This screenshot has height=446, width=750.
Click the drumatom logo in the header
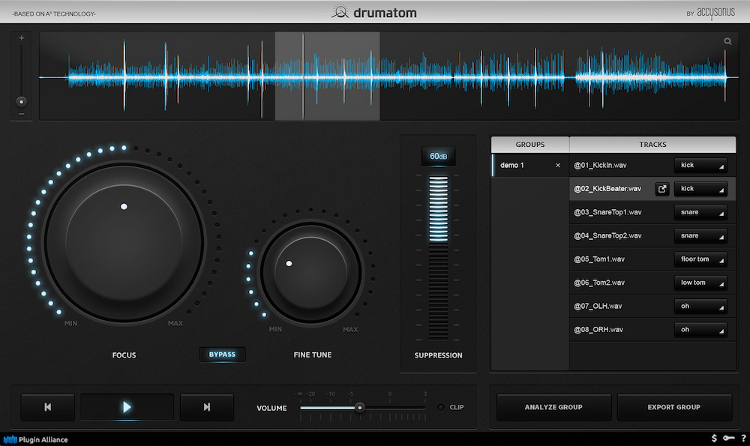pos(374,12)
